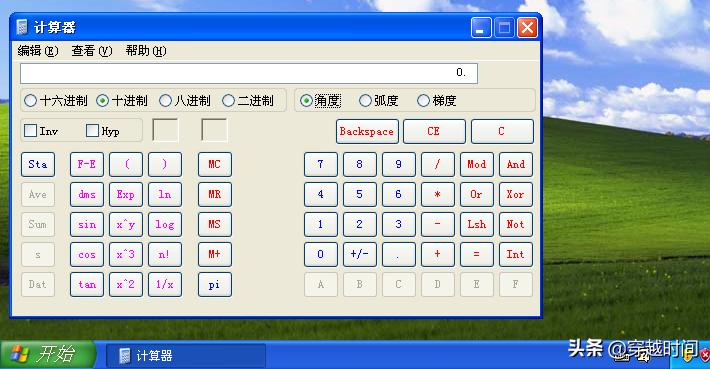Choose the 梯度 angle unit

click(x=437, y=101)
